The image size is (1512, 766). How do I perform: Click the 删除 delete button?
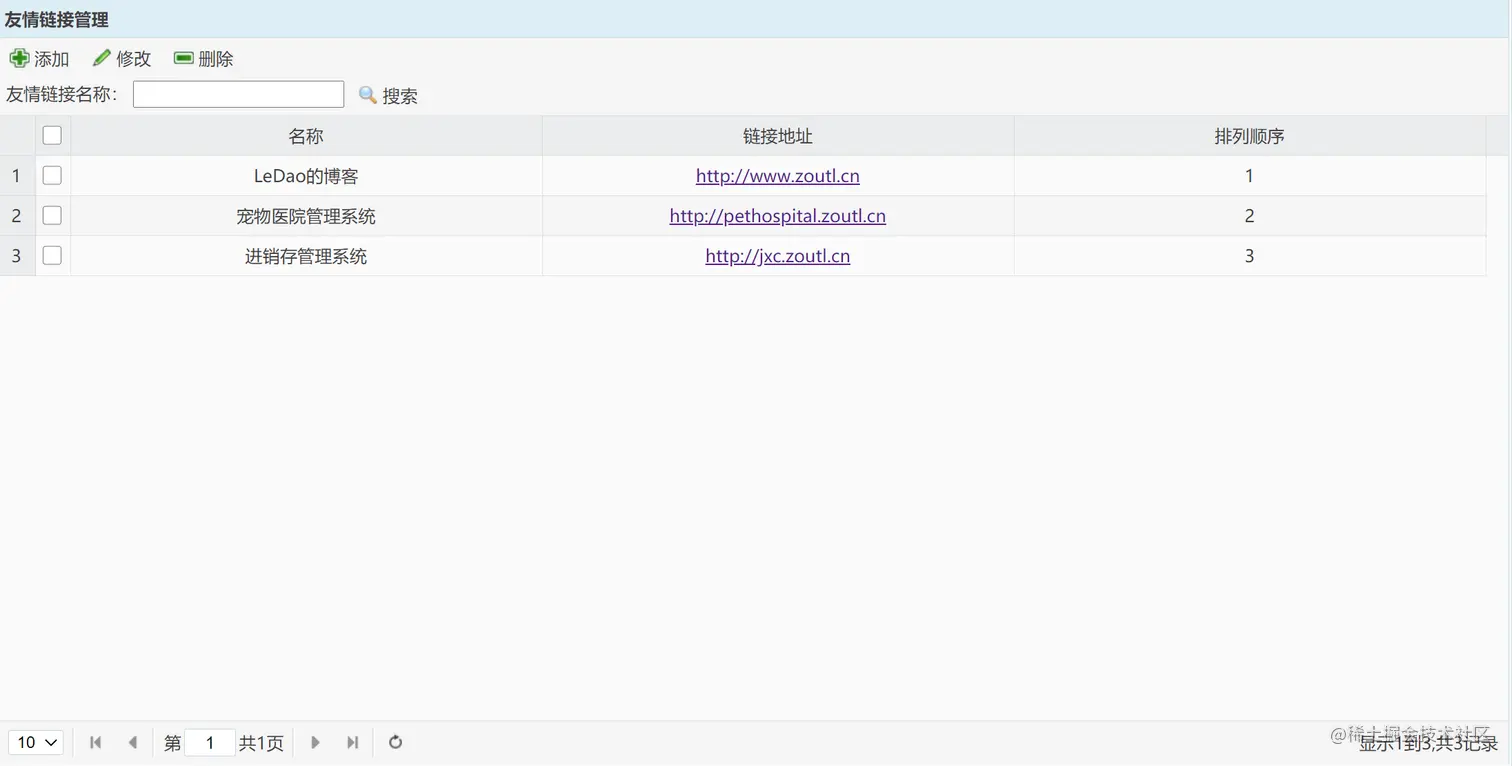(x=204, y=59)
